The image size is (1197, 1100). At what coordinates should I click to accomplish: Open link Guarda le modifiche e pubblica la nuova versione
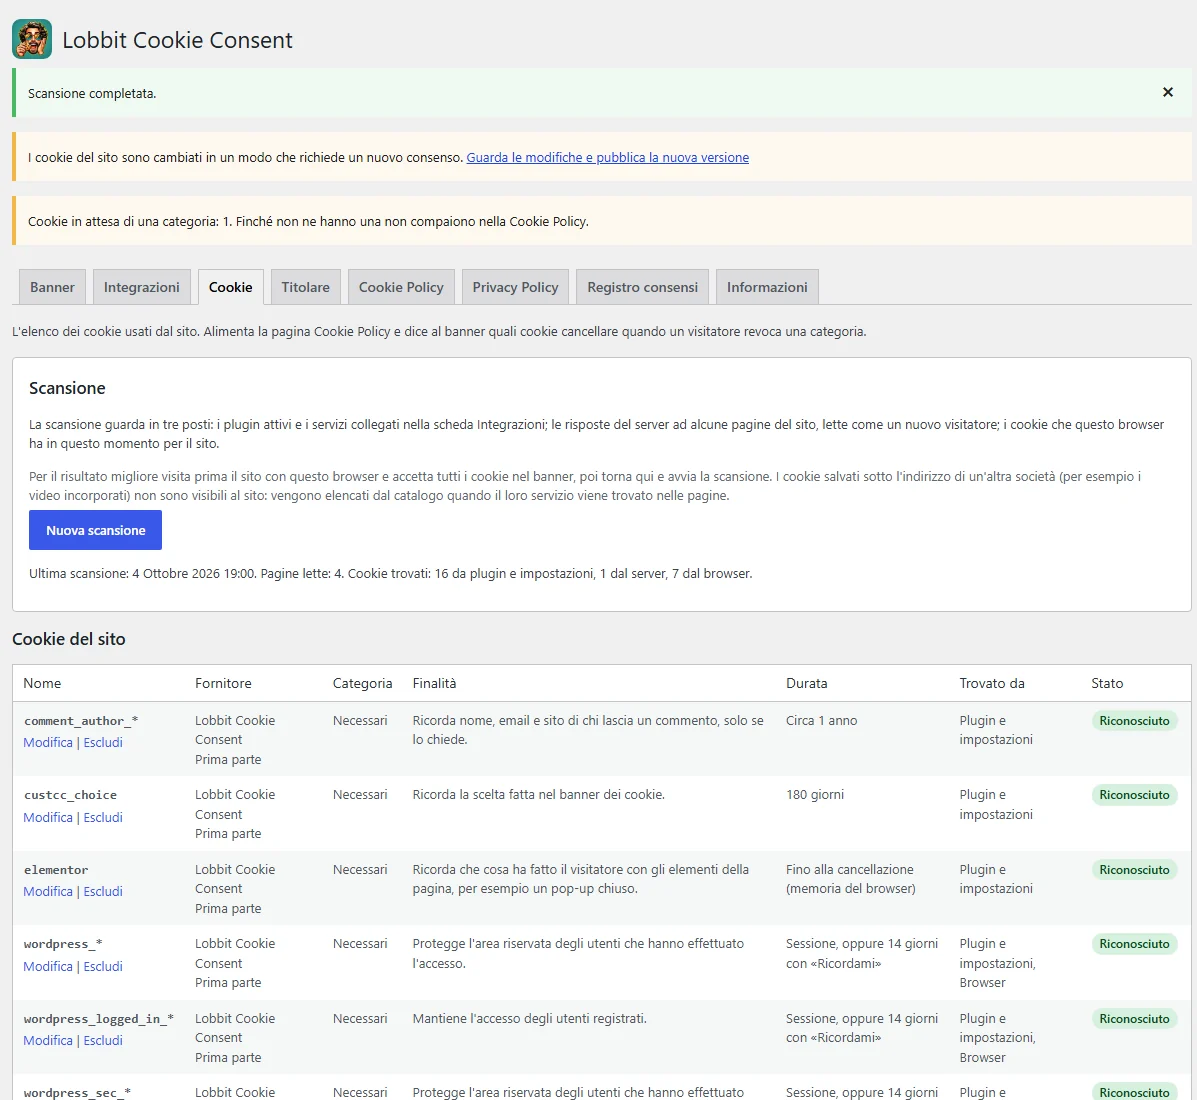click(607, 157)
